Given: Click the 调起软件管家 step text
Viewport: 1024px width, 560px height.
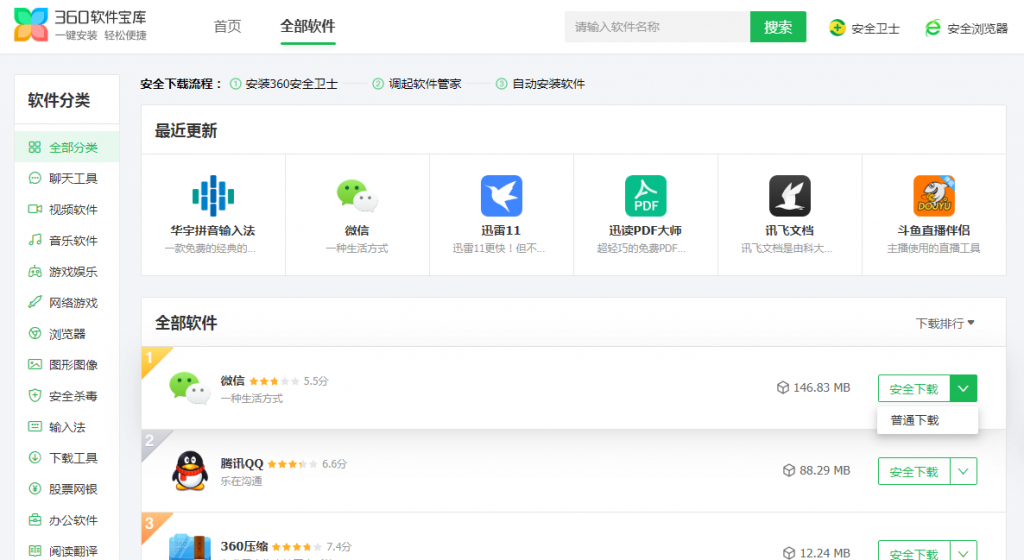Looking at the screenshot, I should point(425,84).
